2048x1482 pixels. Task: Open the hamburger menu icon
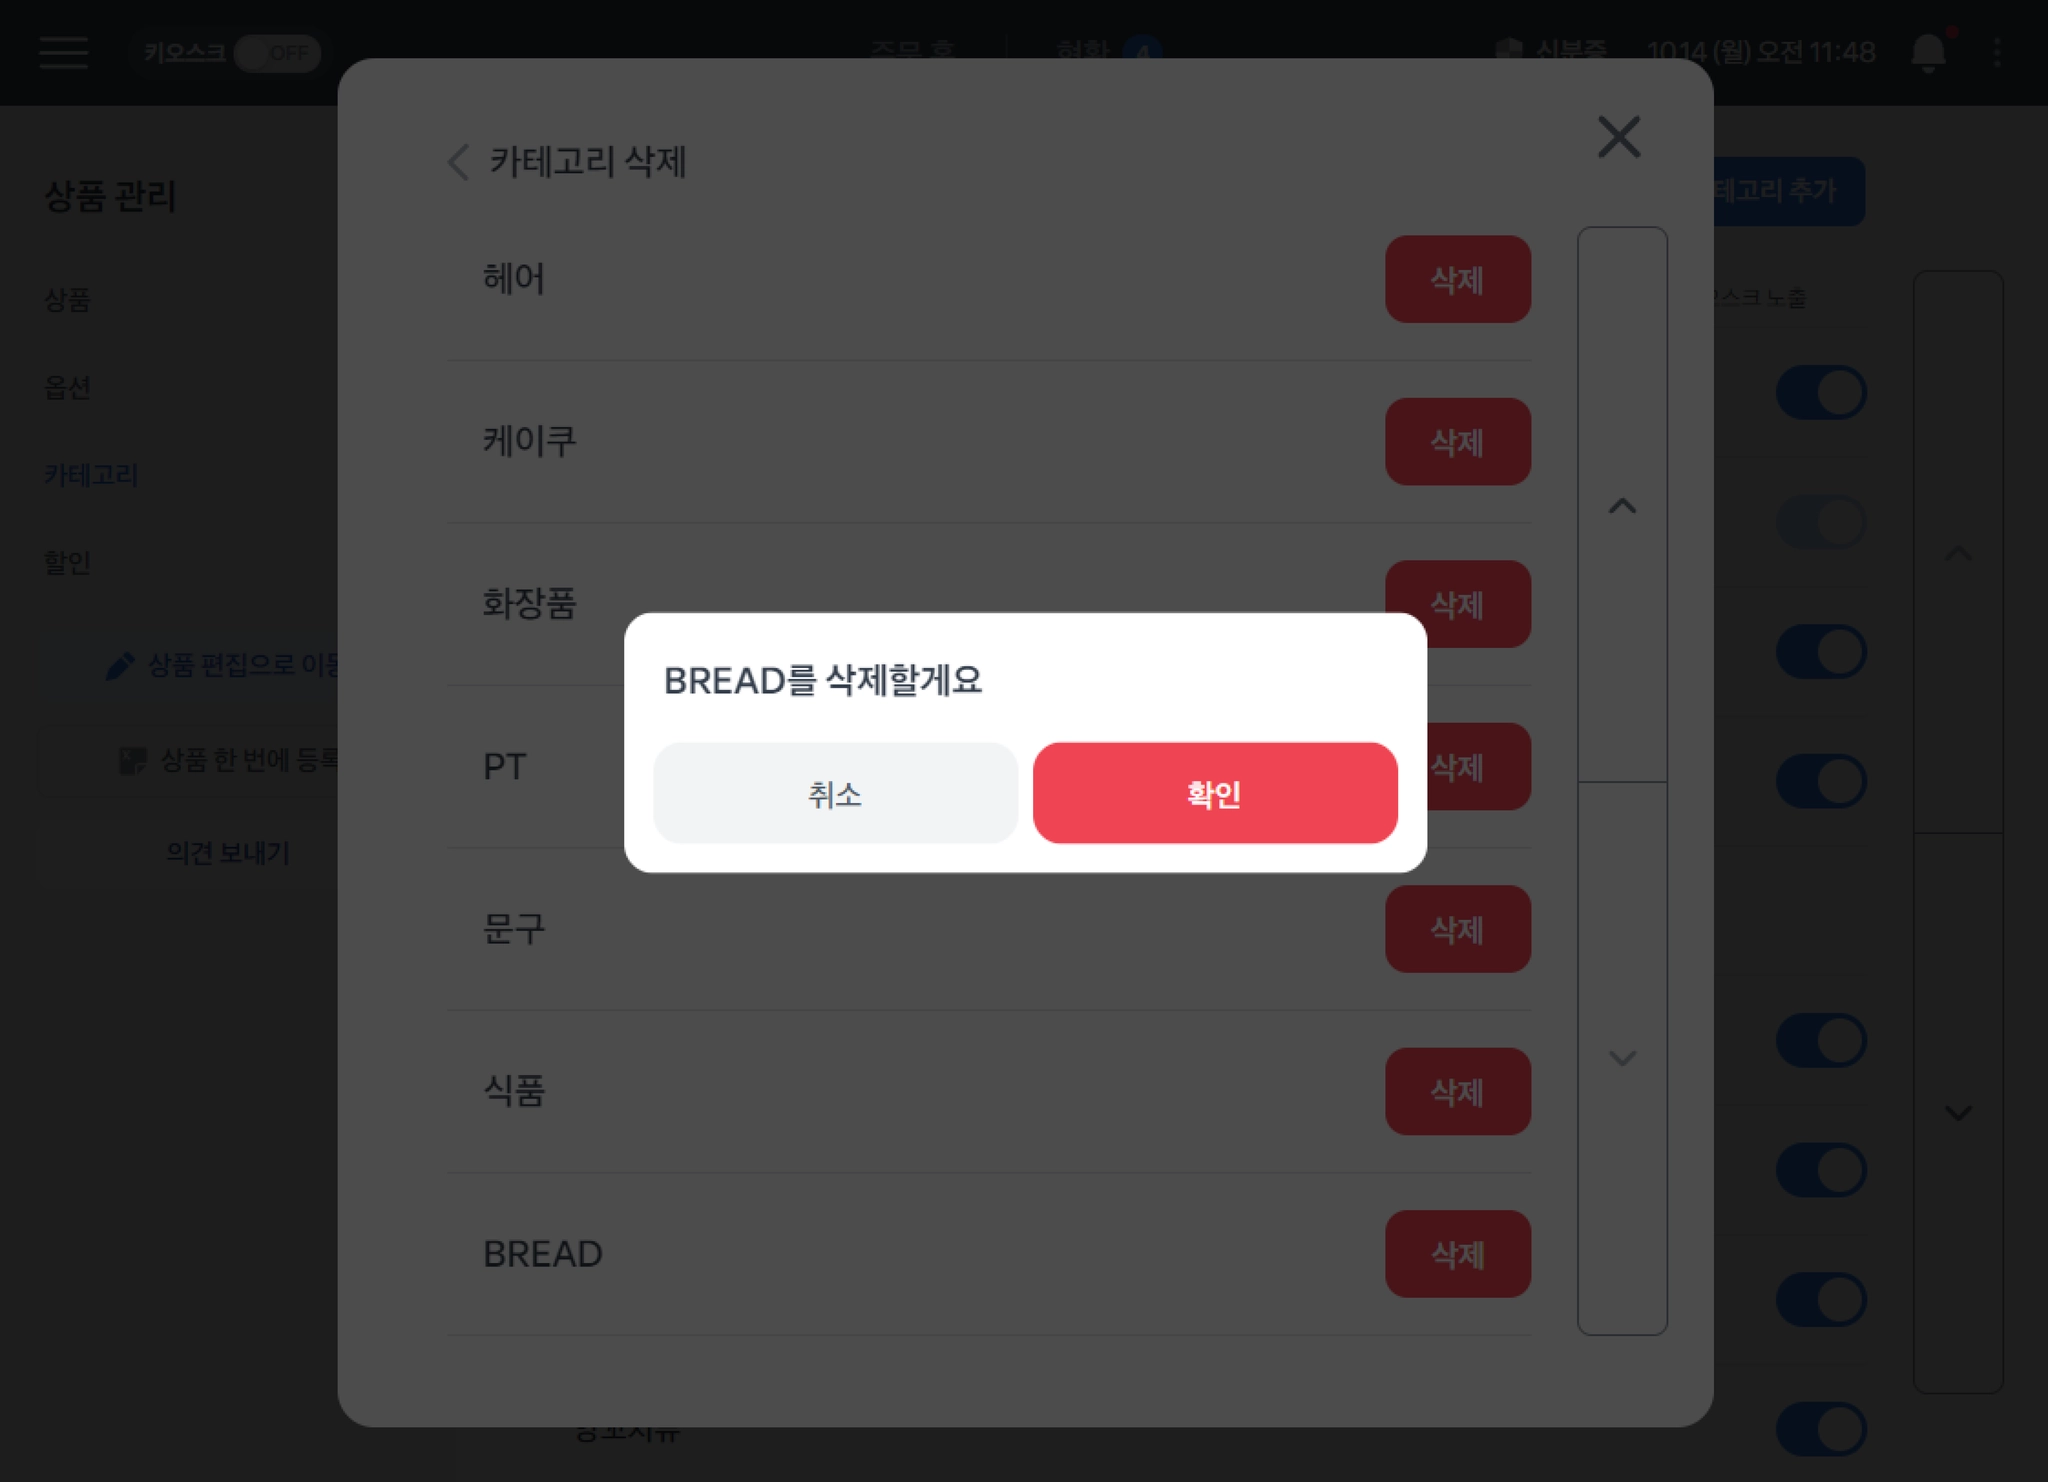click(x=64, y=52)
